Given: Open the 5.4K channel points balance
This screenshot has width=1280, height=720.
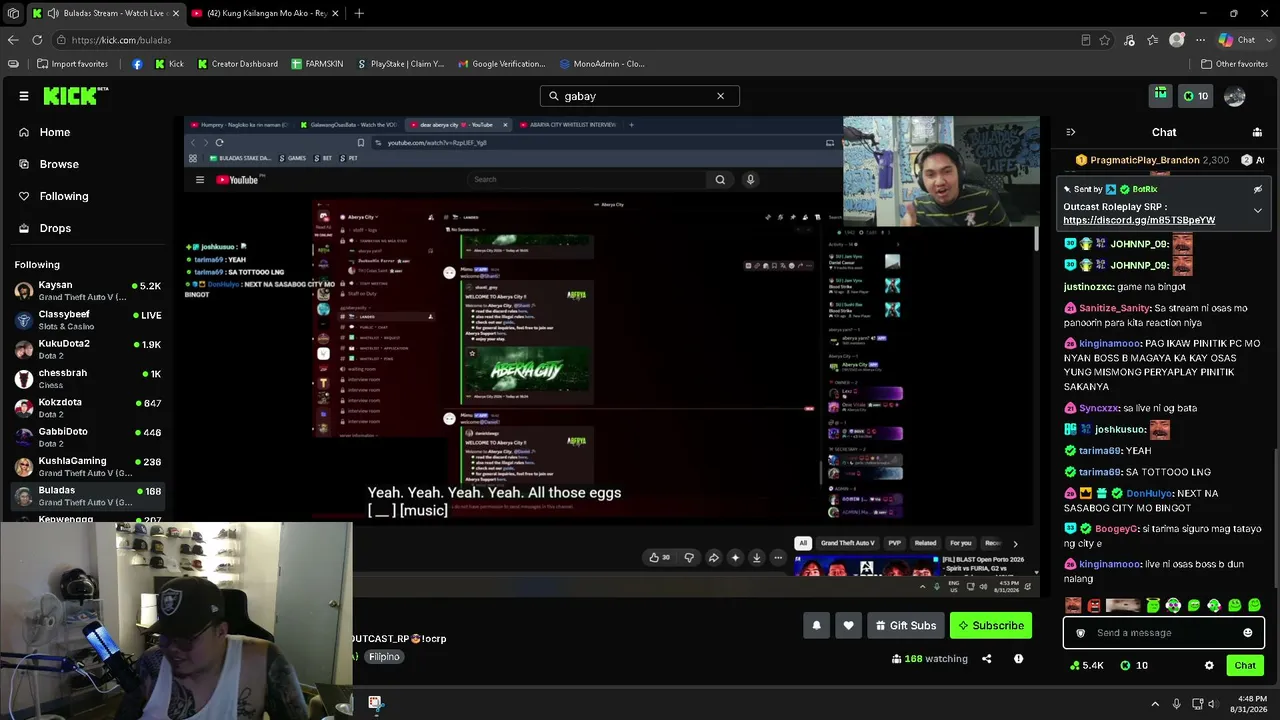Looking at the screenshot, I should point(1087,665).
